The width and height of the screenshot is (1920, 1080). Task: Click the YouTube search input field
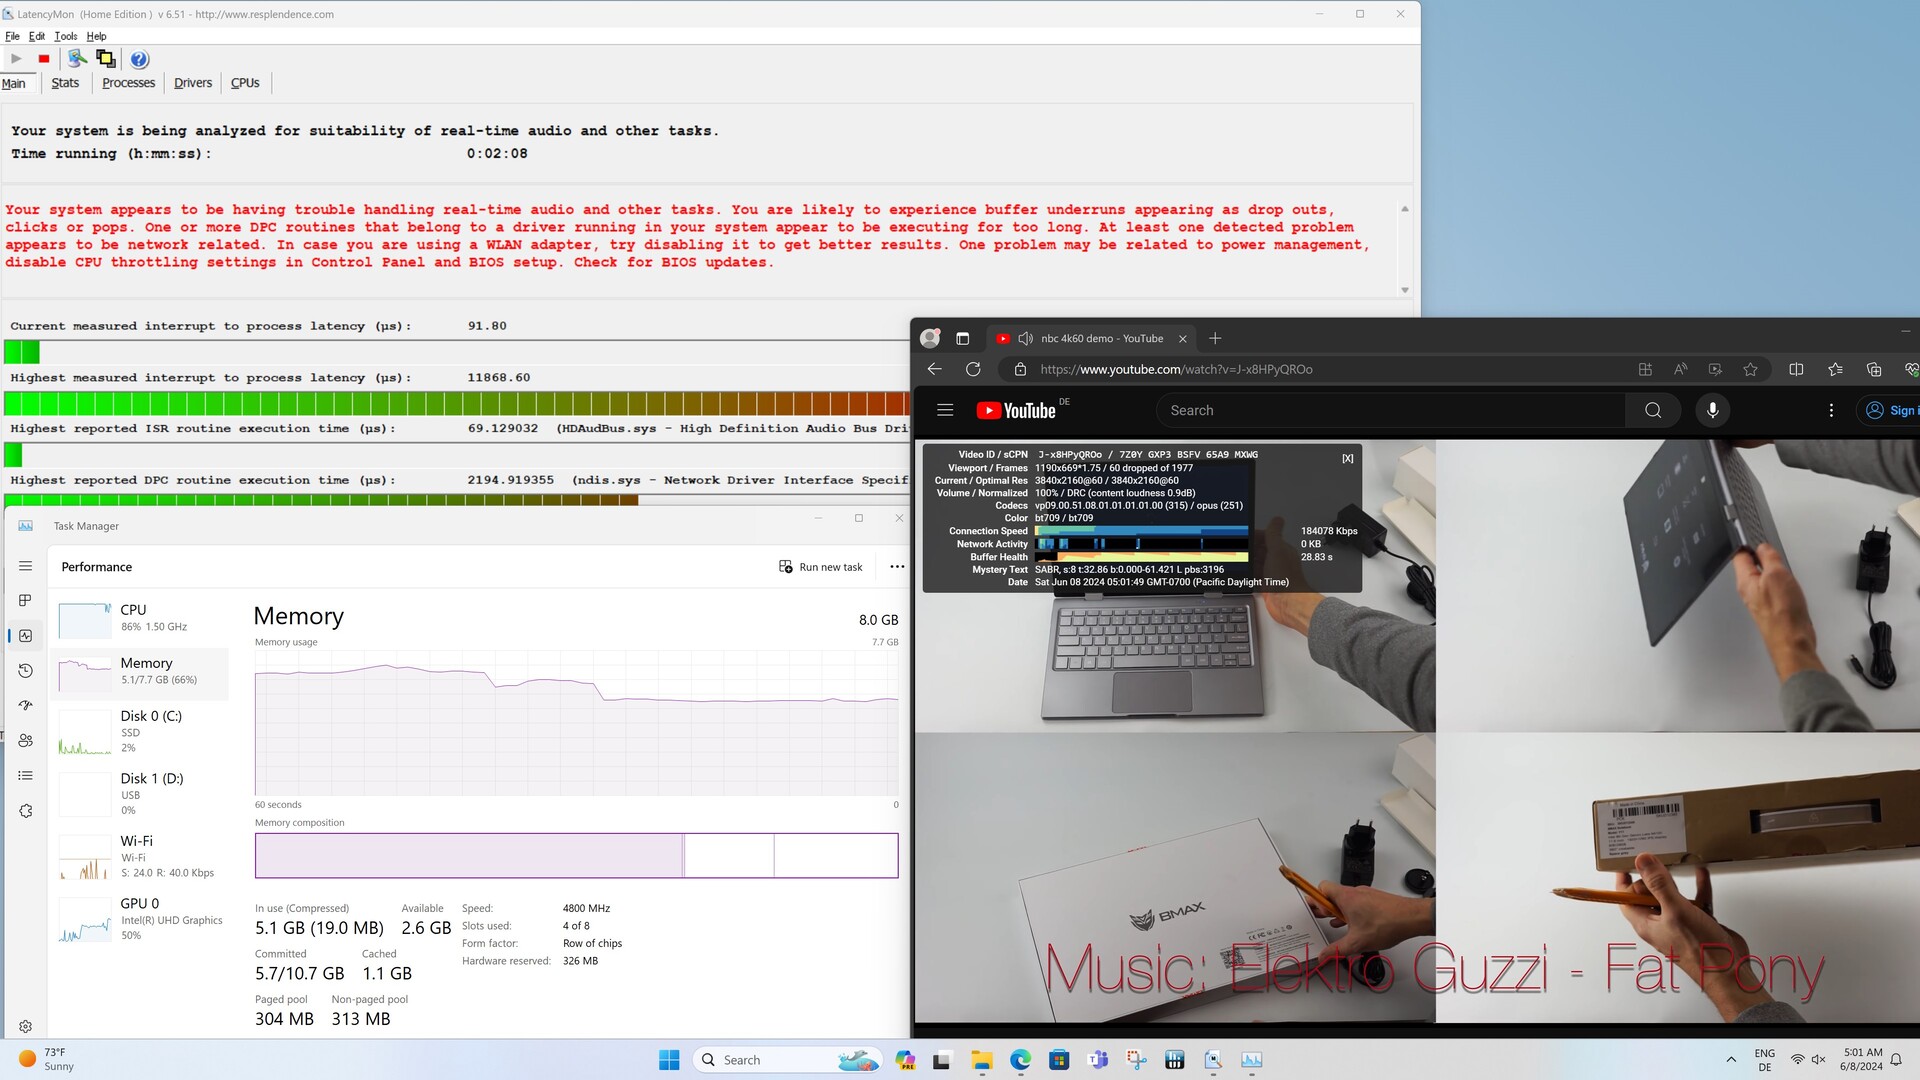pyautogui.click(x=1390, y=410)
